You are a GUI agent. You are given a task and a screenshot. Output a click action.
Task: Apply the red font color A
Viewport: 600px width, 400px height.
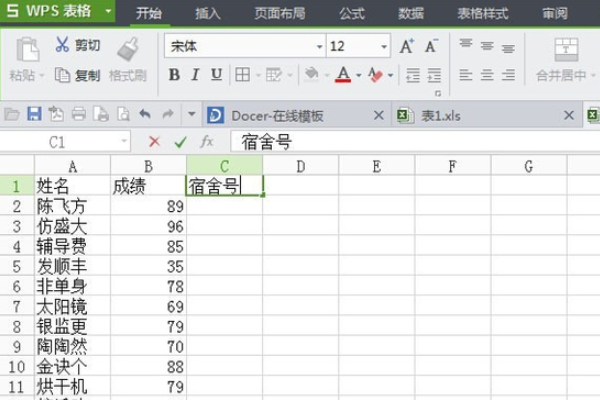tap(343, 75)
